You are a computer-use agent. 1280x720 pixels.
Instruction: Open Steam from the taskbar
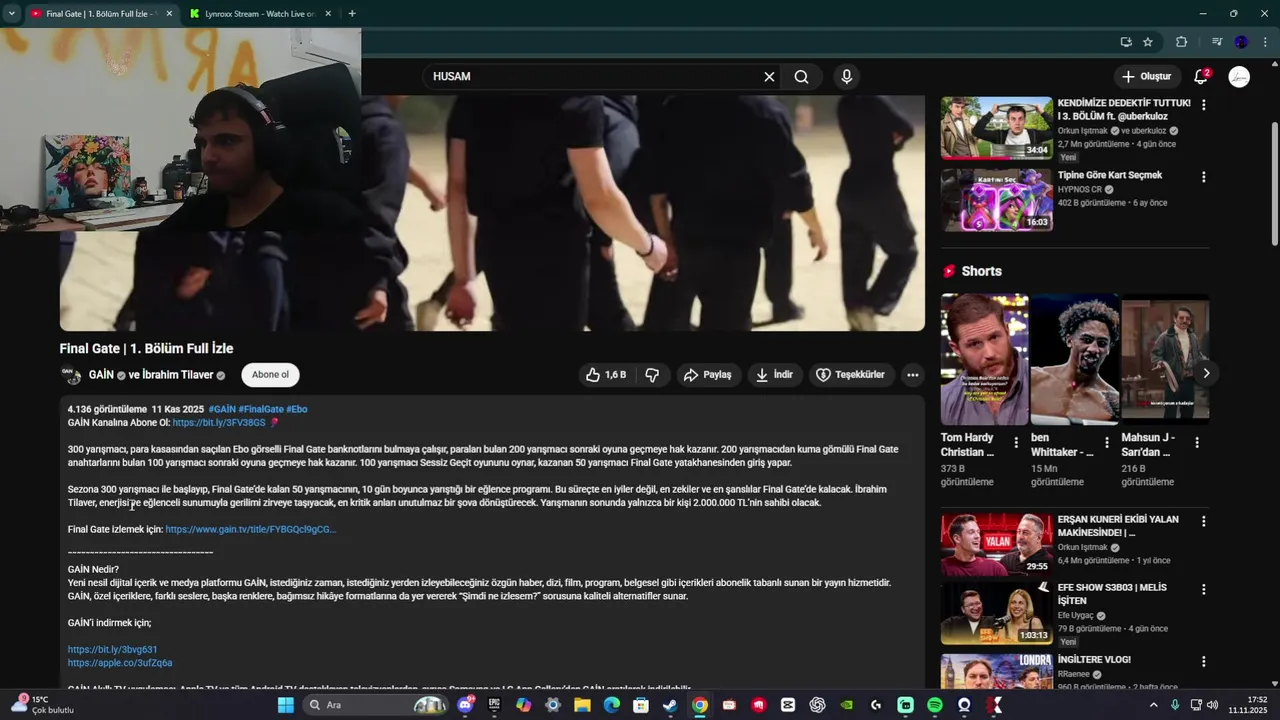[670, 705]
